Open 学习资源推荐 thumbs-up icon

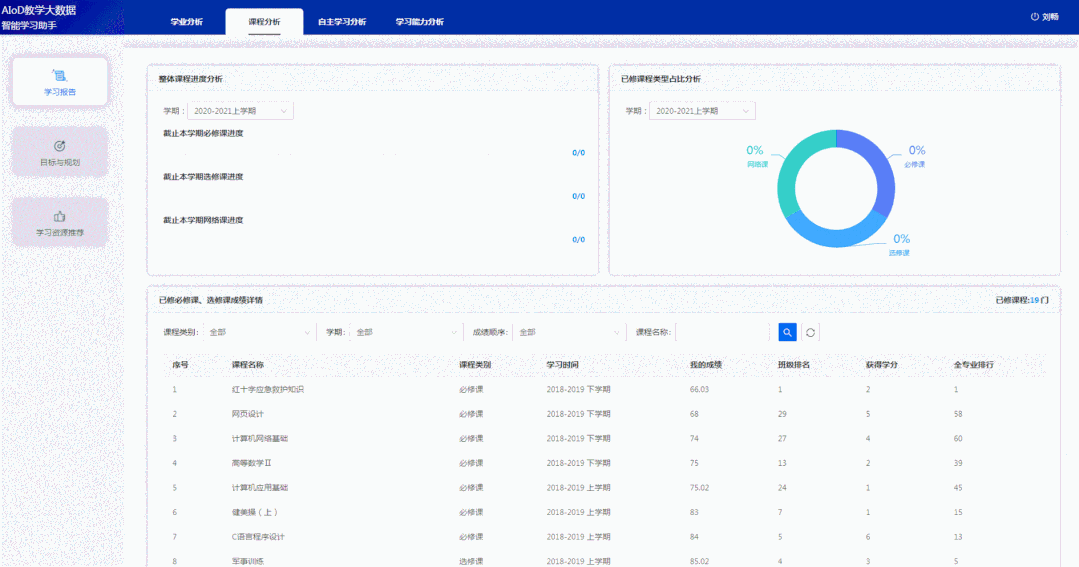click(x=59, y=215)
